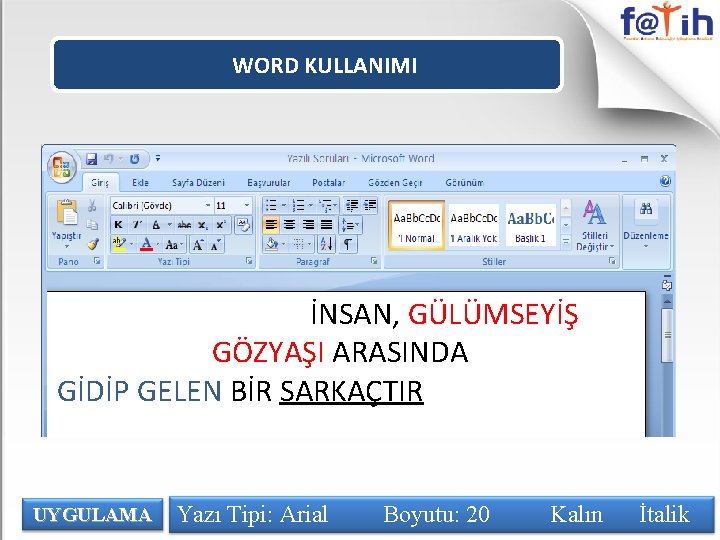The image size is (720, 540).
Task: Justify the paragraph text
Action: click(326, 225)
